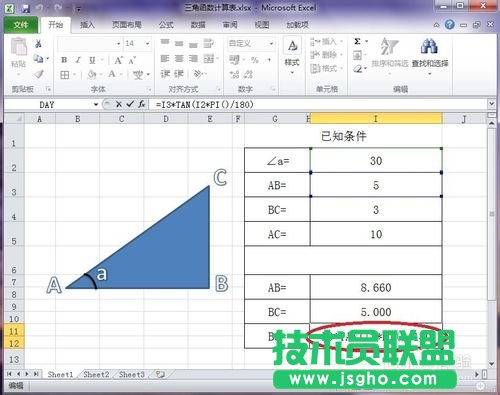Click the formula bar input field
500x395 pixels.
tap(318, 104)
